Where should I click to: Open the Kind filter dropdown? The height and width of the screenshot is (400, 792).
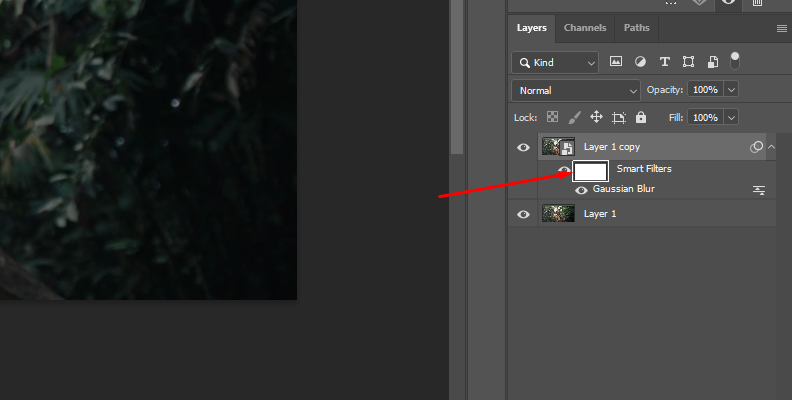coord(555,63)
